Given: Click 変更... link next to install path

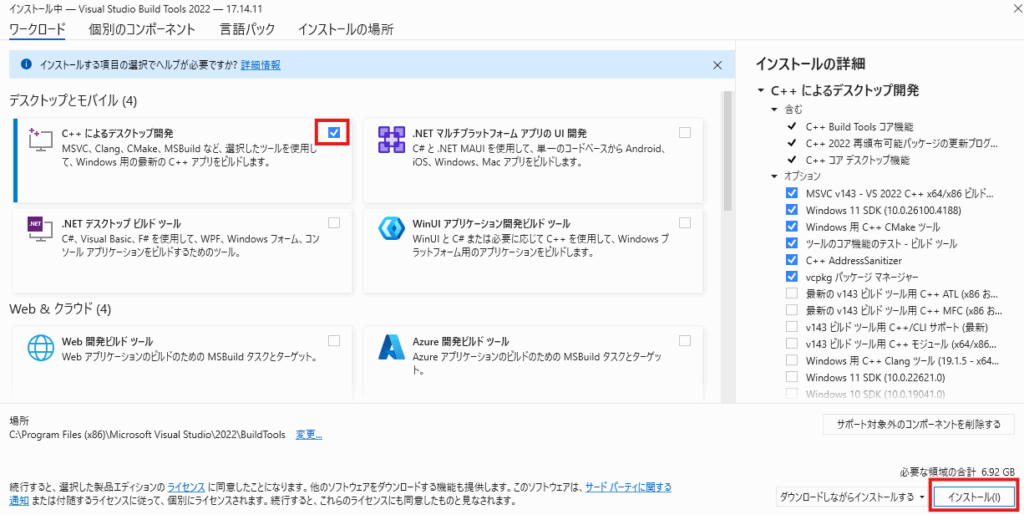Looking at the screenshot, I should (x=309, y=435).
